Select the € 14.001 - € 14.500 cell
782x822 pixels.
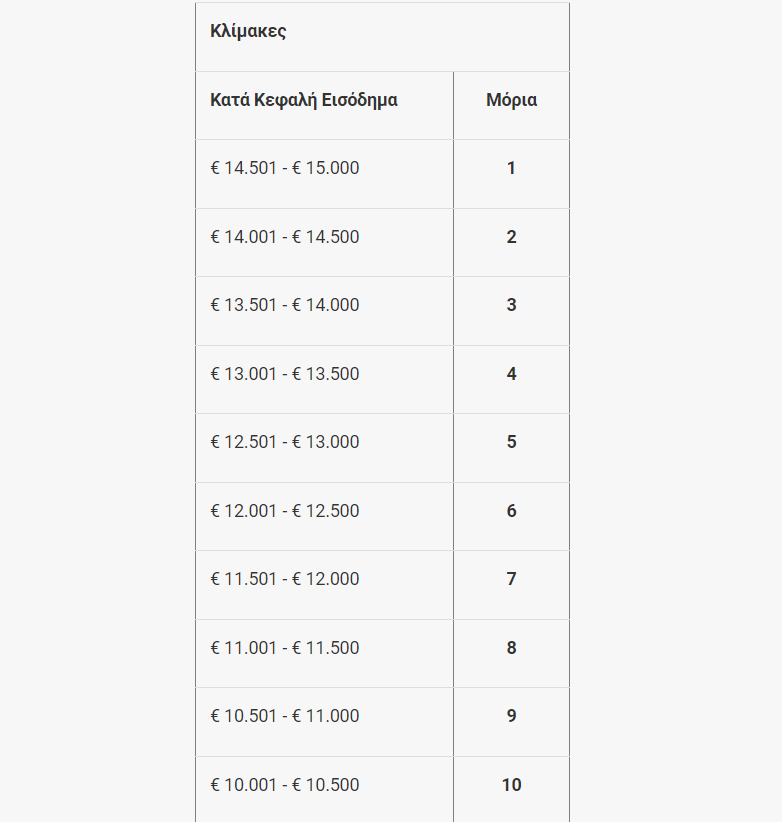[x=285, y=237]
